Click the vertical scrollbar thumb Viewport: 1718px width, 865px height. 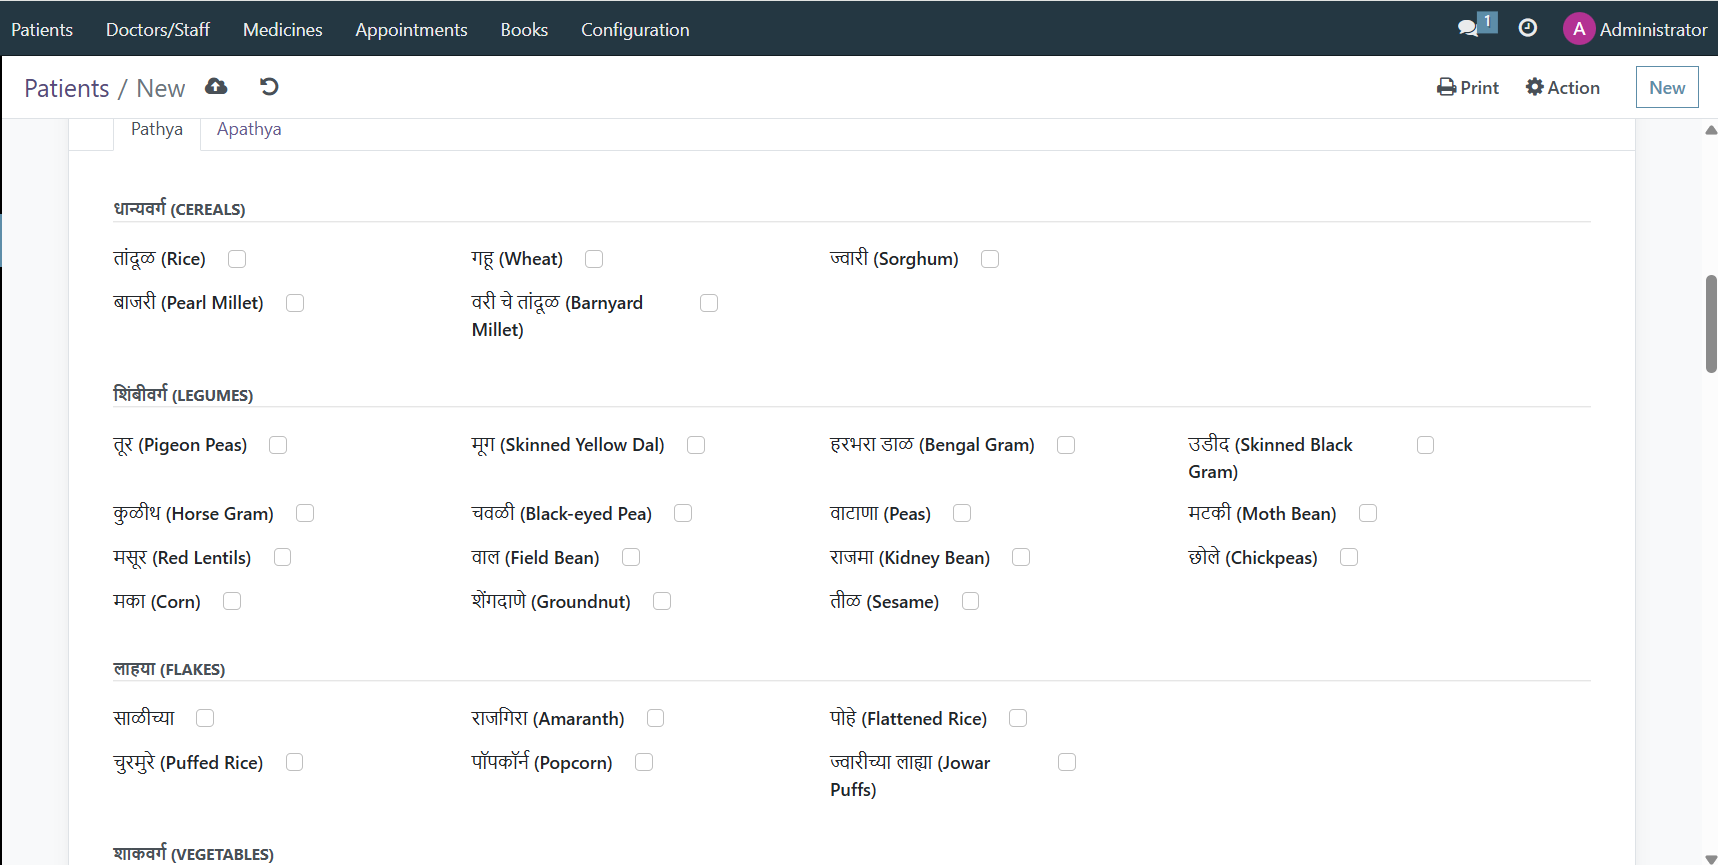(1710, 323)
